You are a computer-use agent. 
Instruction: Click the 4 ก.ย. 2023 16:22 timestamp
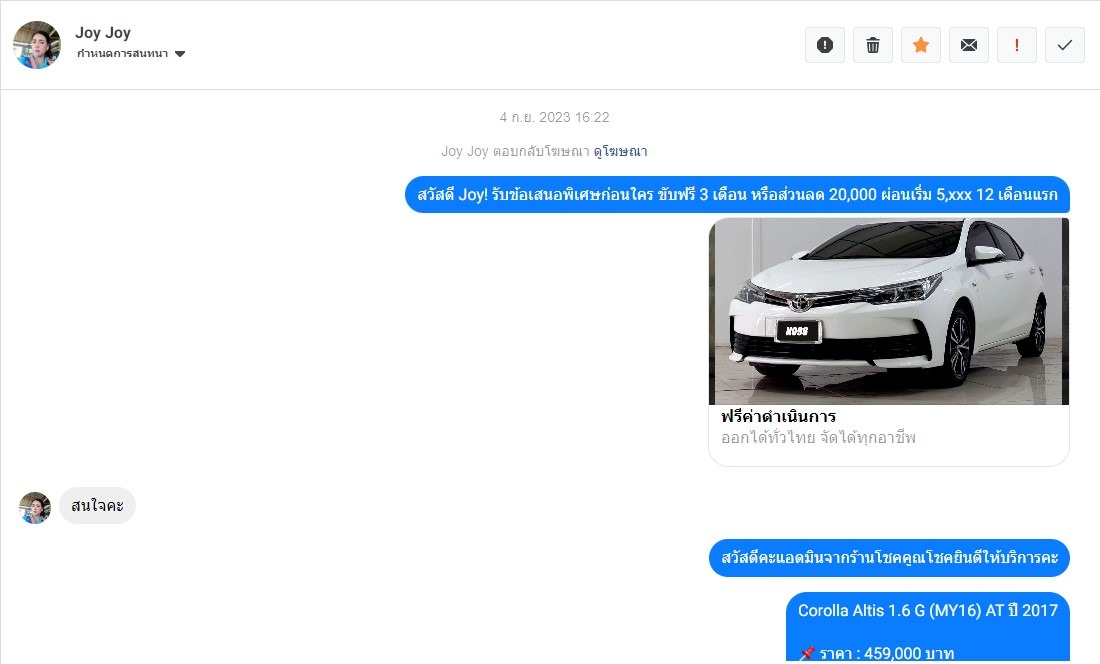point(554,117)
